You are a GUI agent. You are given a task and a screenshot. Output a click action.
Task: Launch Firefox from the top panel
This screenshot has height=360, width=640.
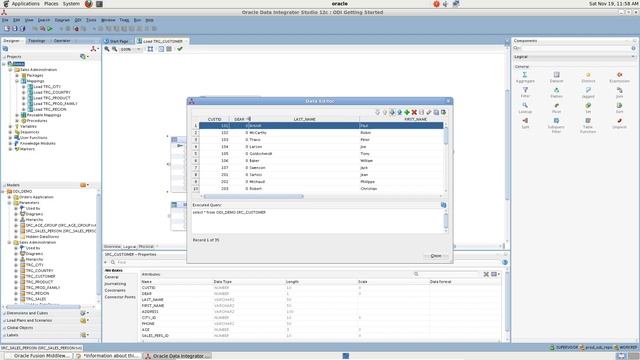tap(89, 4)
